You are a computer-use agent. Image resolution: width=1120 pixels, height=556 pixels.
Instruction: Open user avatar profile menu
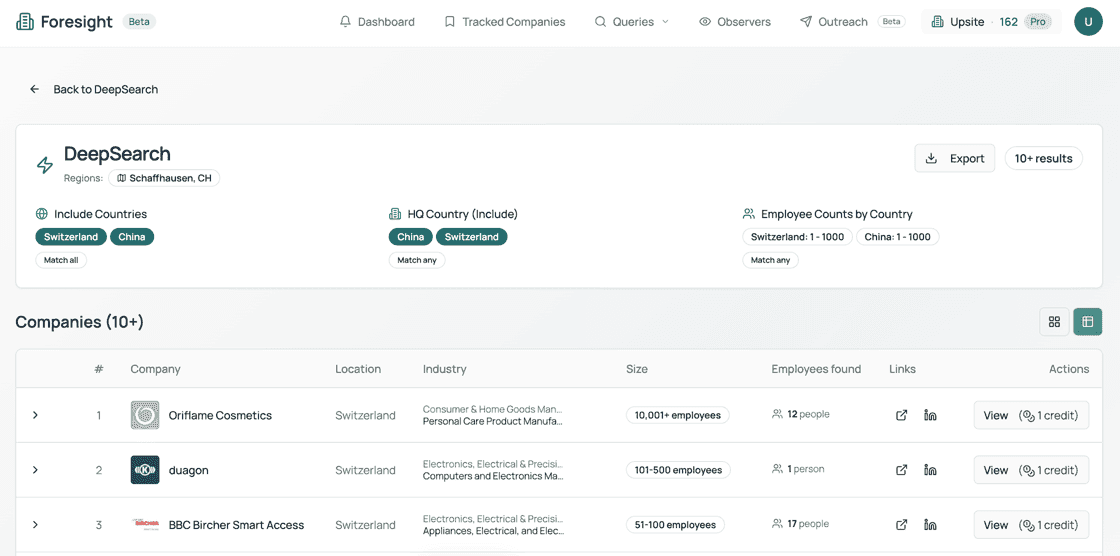point(1088,21)
